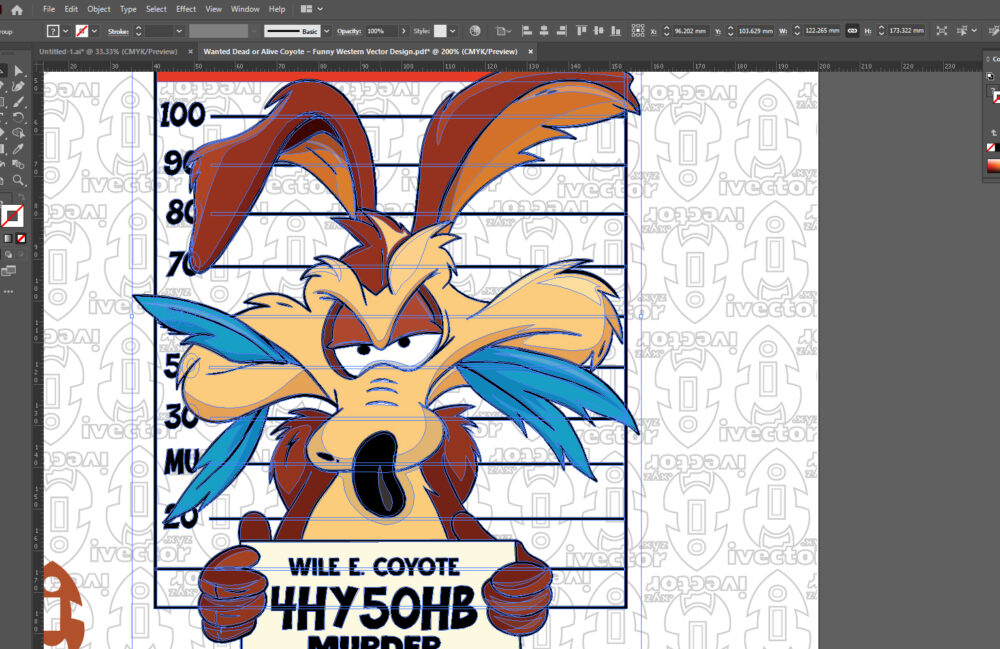The width and height of the screenshot is (1000, 649).
Task: Click the Stroke color swatch in control bar
Action: (x=82, y=31)
